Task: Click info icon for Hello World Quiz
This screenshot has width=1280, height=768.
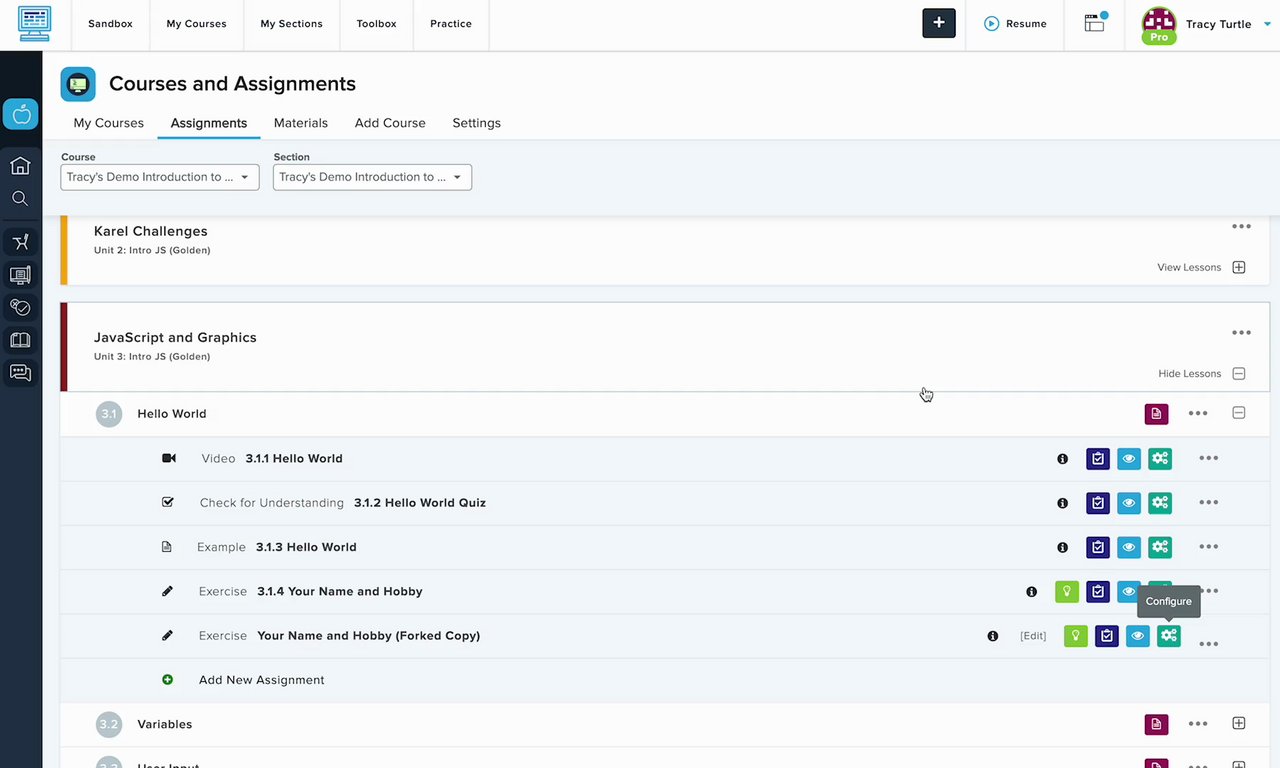Action: click(1062, 503)
